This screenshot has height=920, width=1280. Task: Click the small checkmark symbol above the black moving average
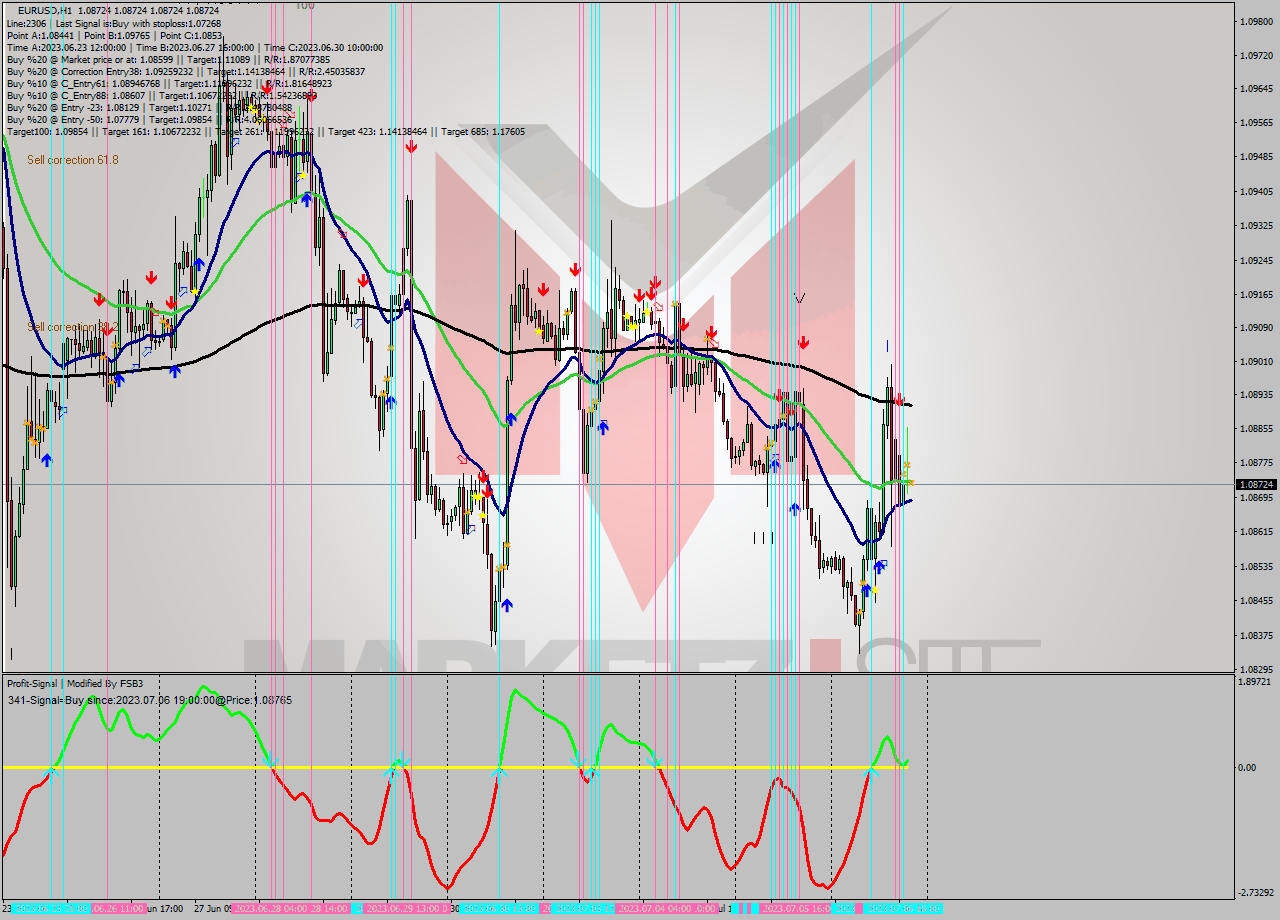pos(799,297)
